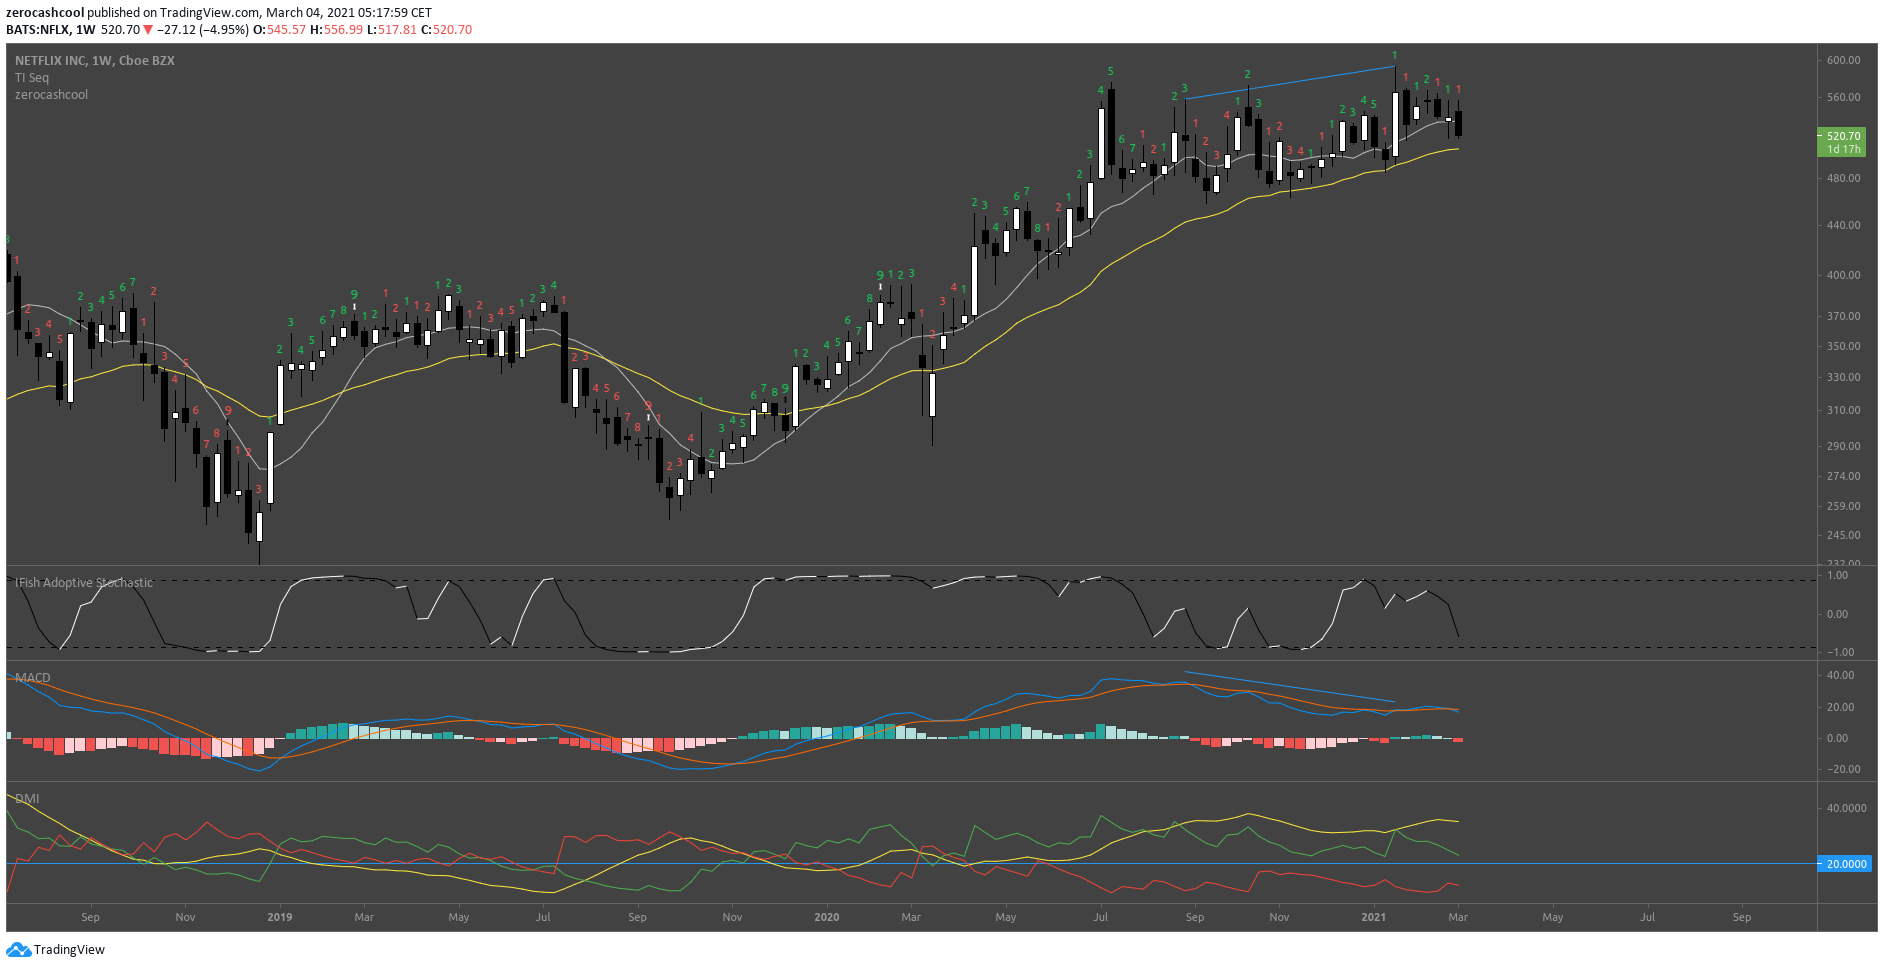The width and height of the screenshot is (1884, 968).
Task: Click the 40.0000 DMI axis label
Action: (x=1846, y=808)
